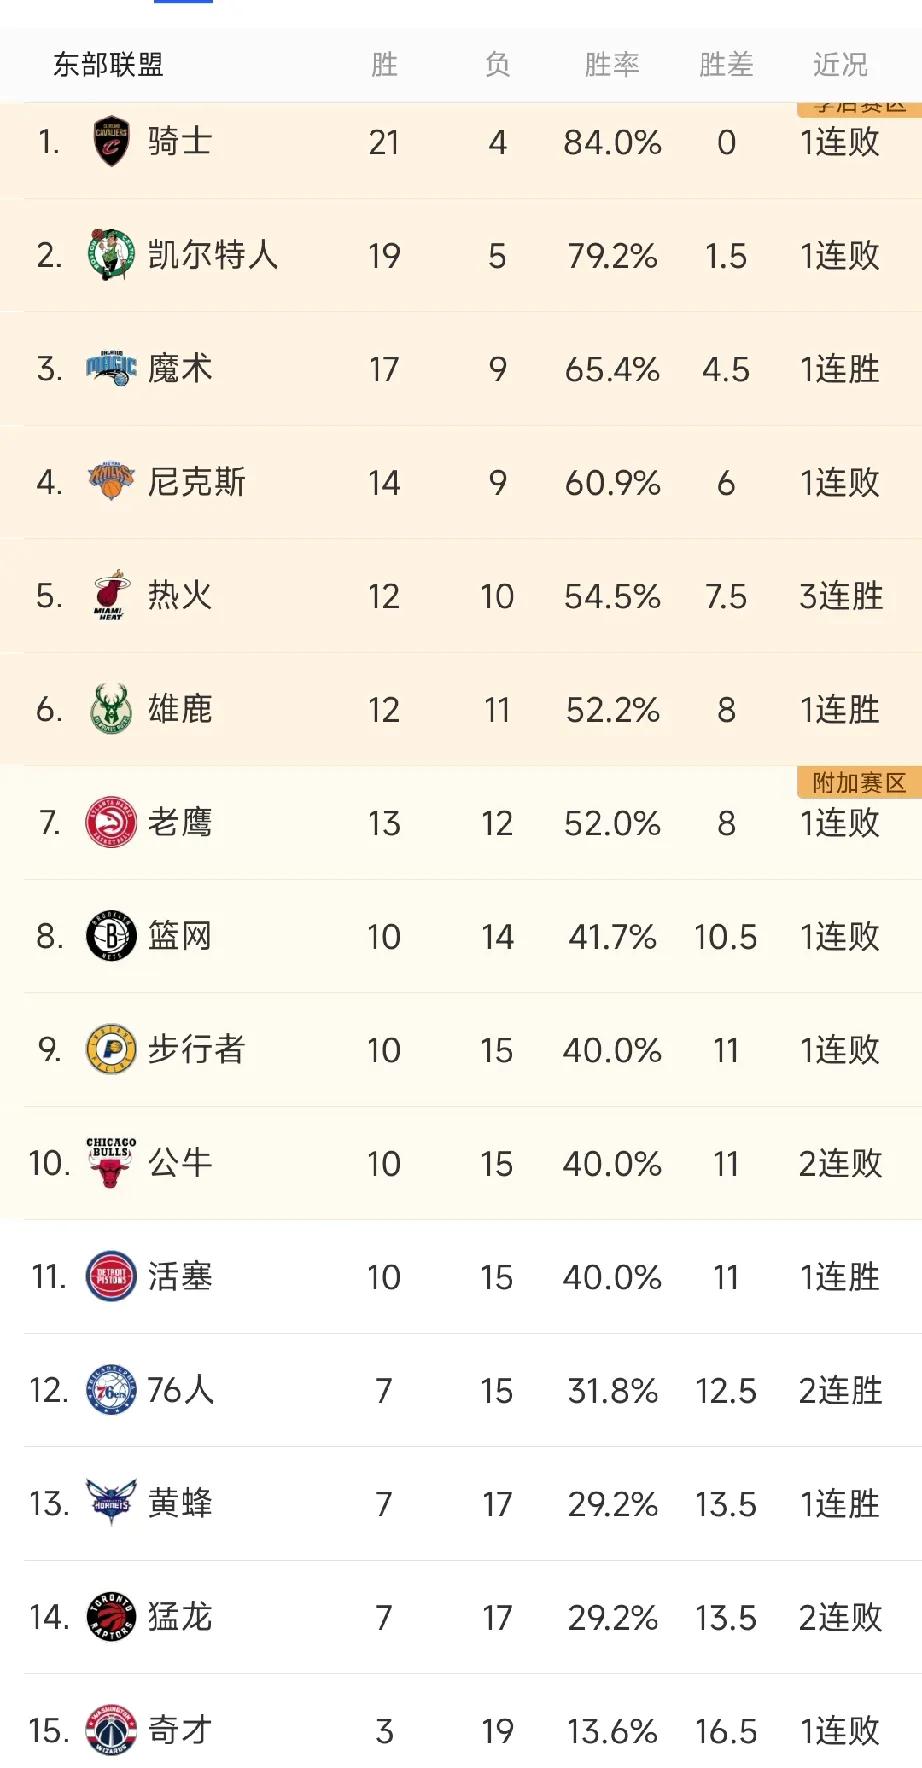Tap the 东部联盟 header label

(x=108, y=65)
